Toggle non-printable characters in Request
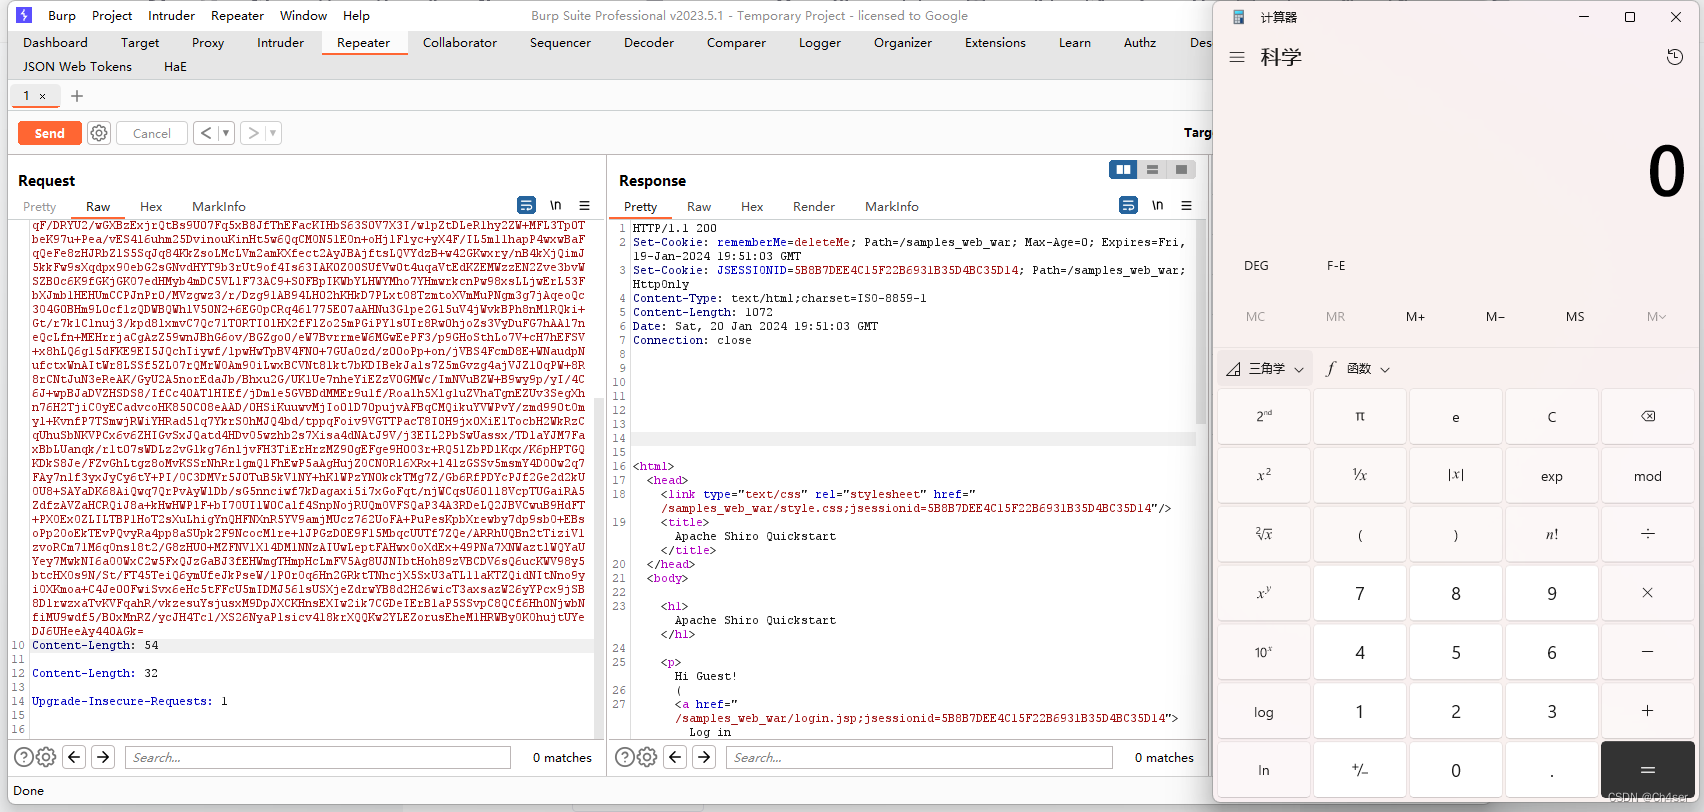This screenshot has height=812, width=1704. pos(555,205)
